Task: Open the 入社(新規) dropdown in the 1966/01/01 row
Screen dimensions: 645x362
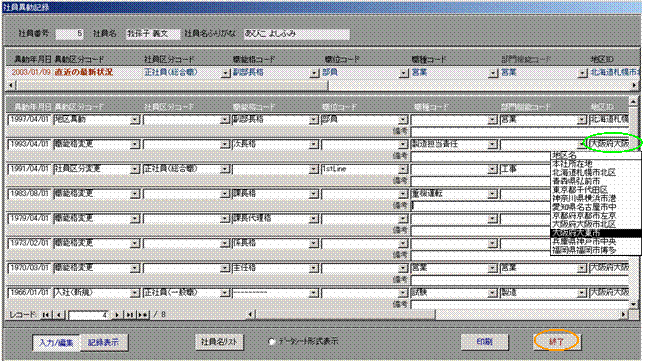Action: click(x=135, y=293)
